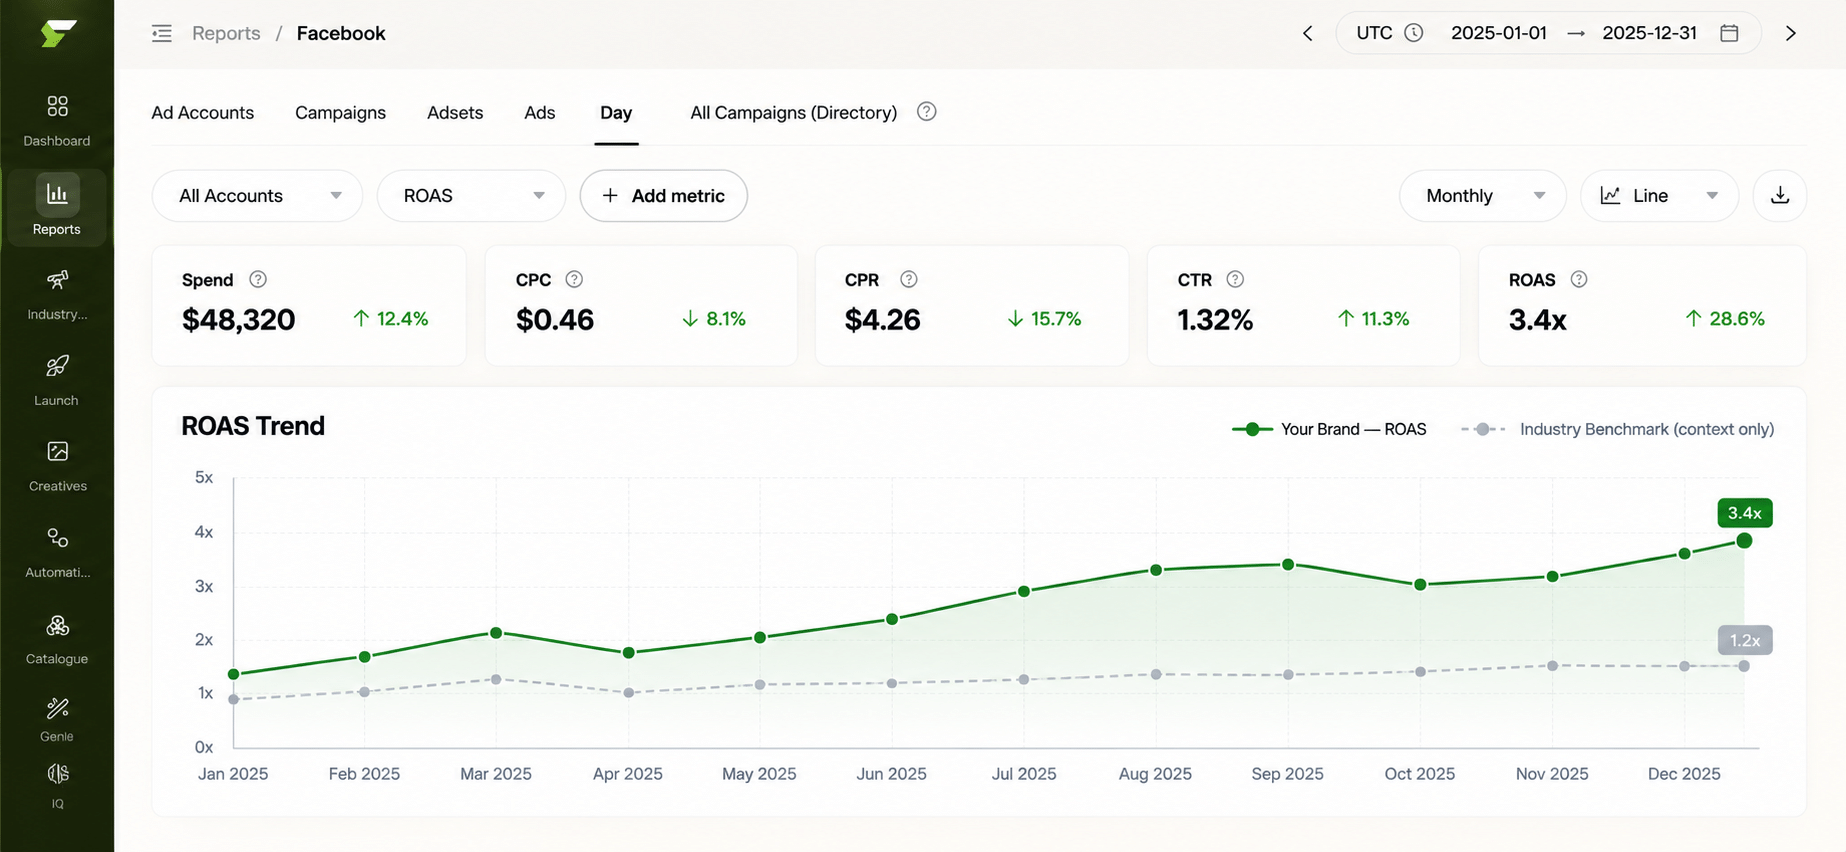
Task: Toggle Your Brand — ROAS legend series
Action: [1329, 429]
